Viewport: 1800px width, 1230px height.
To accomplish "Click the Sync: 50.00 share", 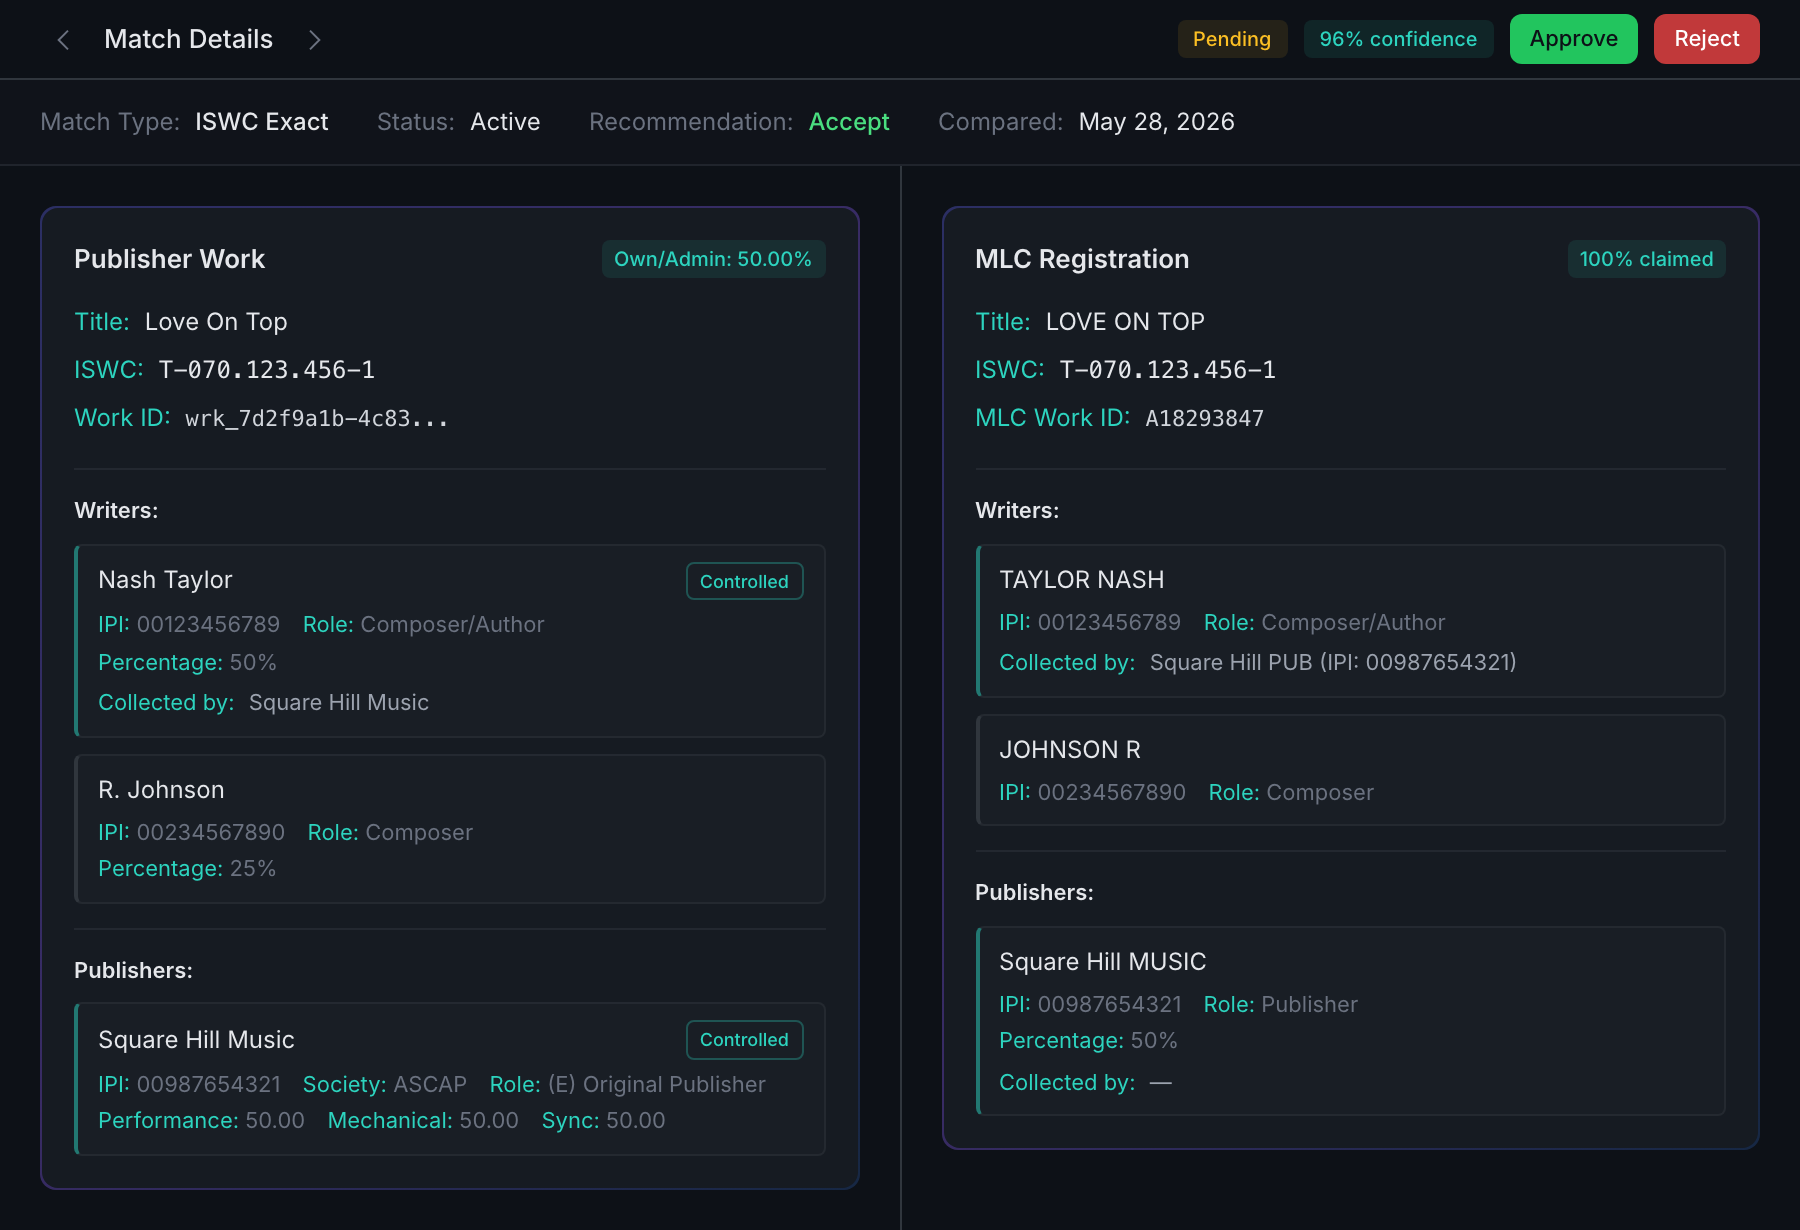I will point(636,1121).
